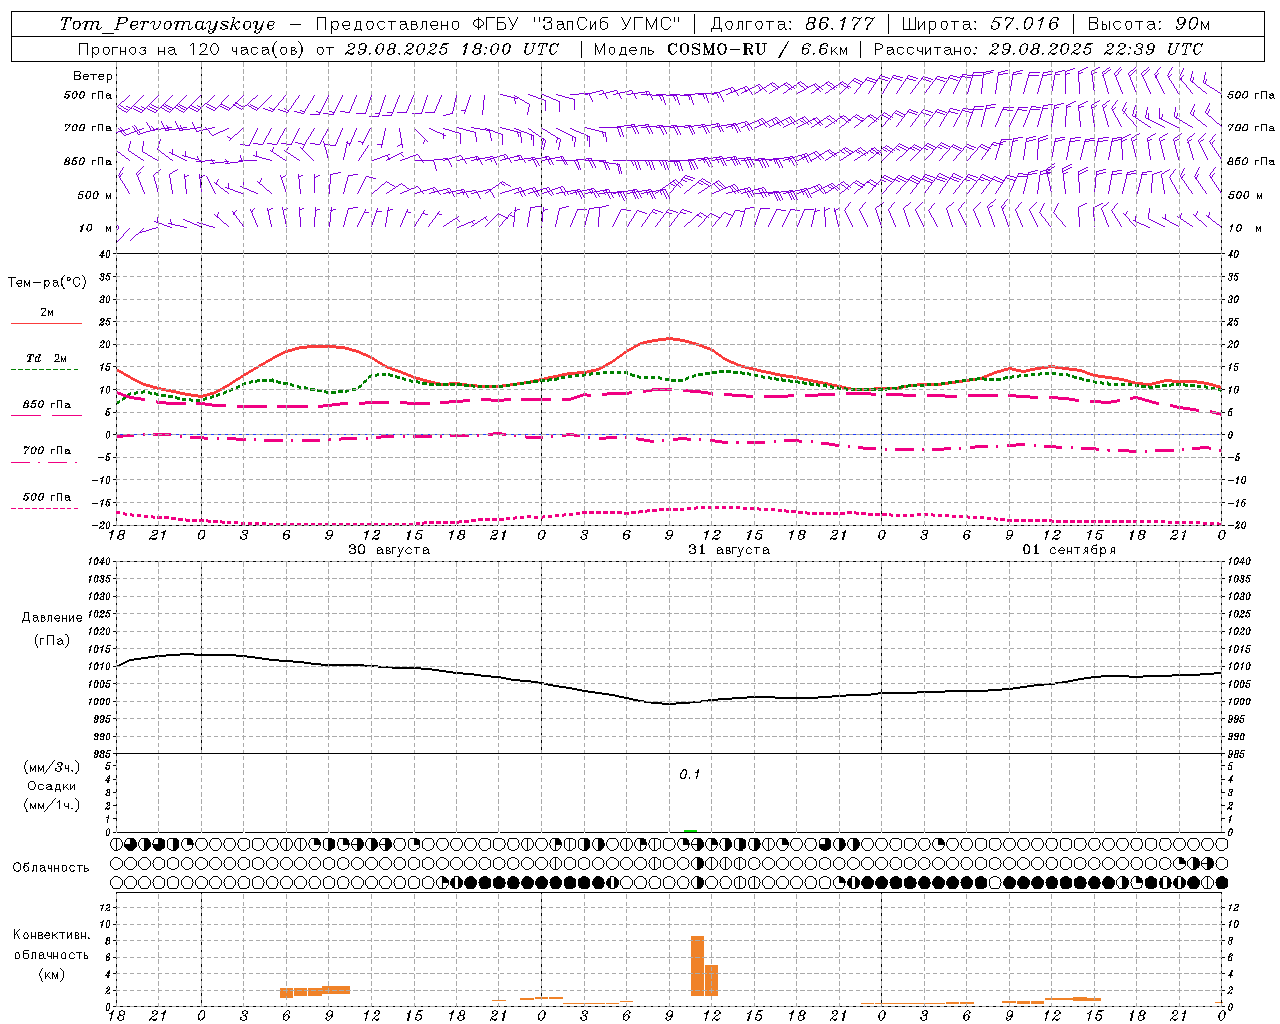The height and width of the screenshot is (1024, 1280).
Task: Click the "Ветер" wind panel label
Action: pos(93,76)
